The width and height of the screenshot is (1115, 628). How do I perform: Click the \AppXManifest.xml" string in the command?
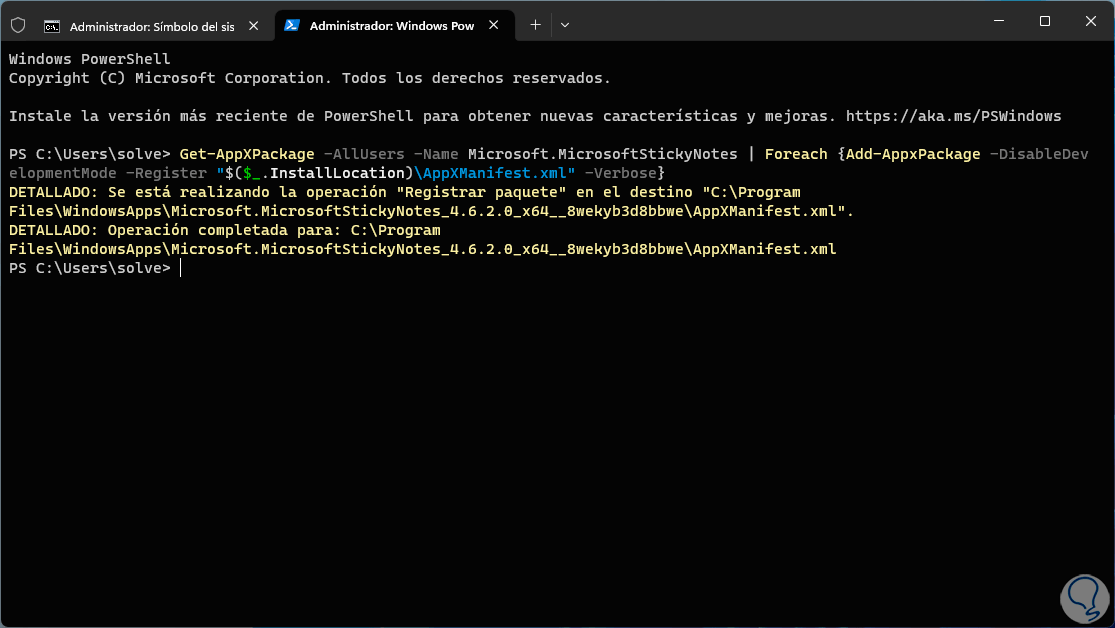[495, 173]
